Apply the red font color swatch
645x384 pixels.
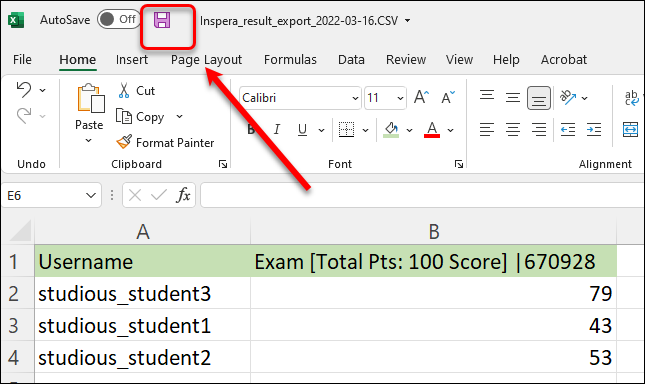(432, 130)
